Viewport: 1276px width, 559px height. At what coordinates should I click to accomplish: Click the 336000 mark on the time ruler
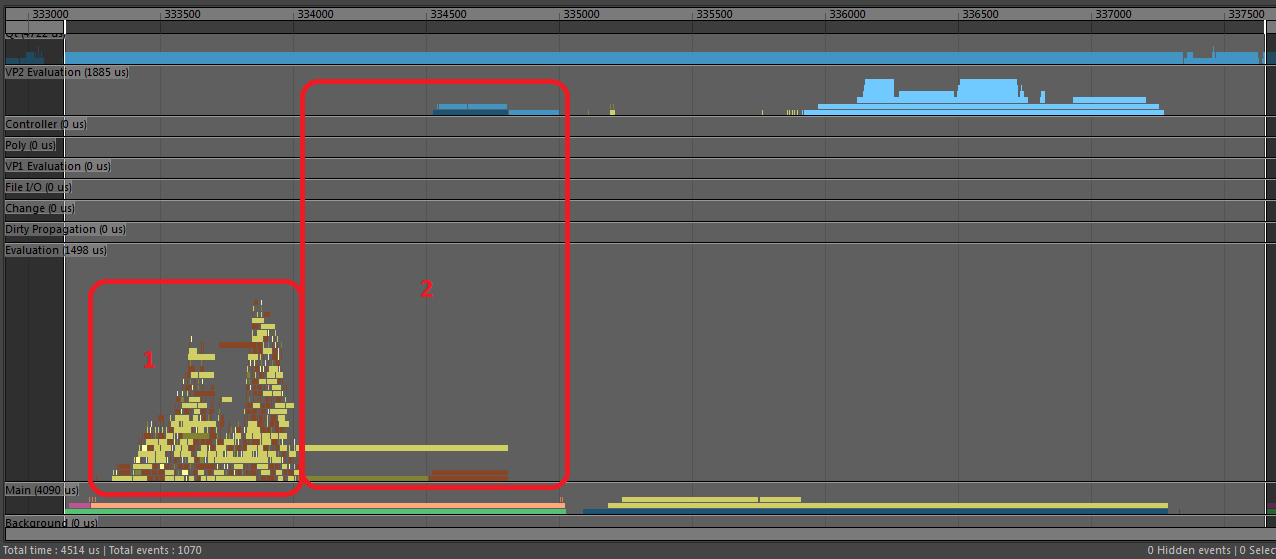coord(847,15)
